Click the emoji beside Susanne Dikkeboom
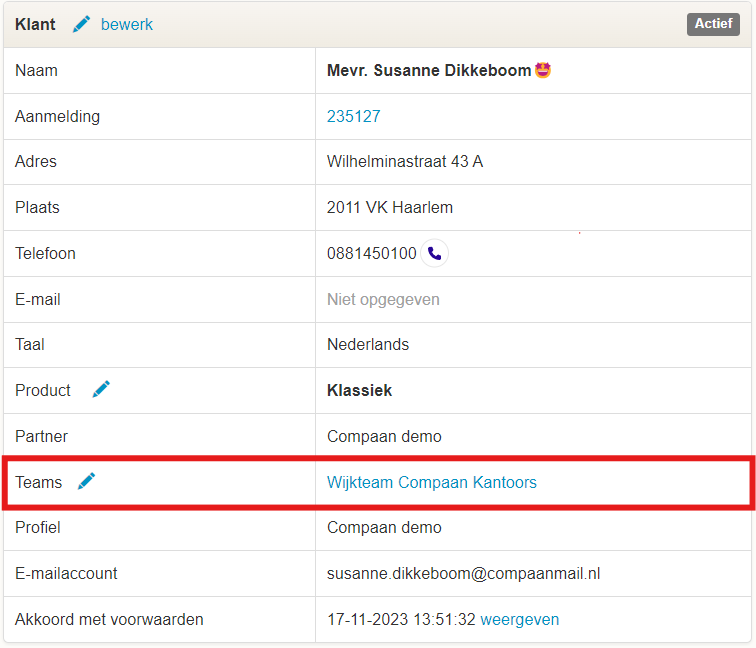Viewport: 756px width, 648px height. 543,70
